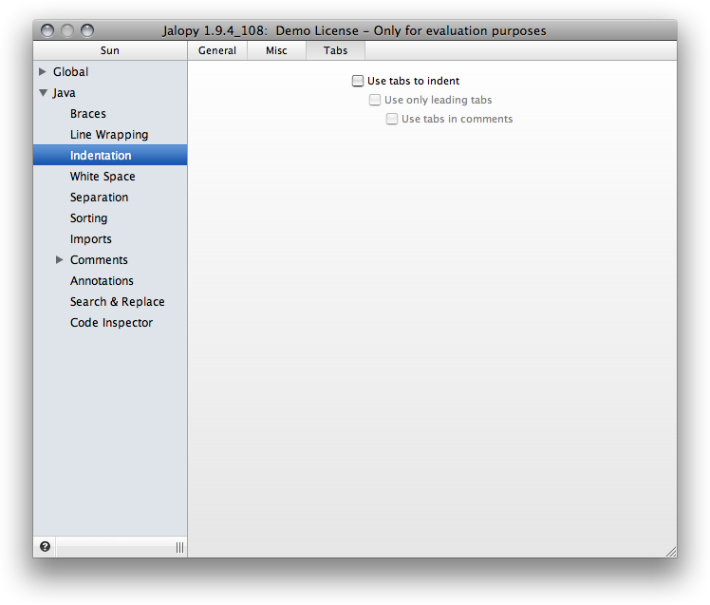Screen dimensions: 710x605
Task: Switch to the Misc tab
Action: coord(277,50)
